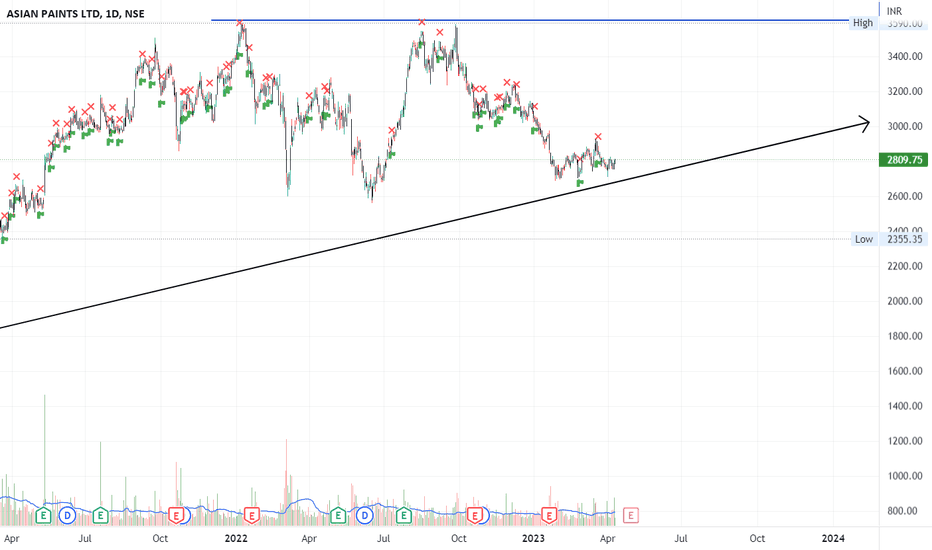Click the 1800.00 price axis label
This screenshot has height=550, width=932.
pos(905,336)
